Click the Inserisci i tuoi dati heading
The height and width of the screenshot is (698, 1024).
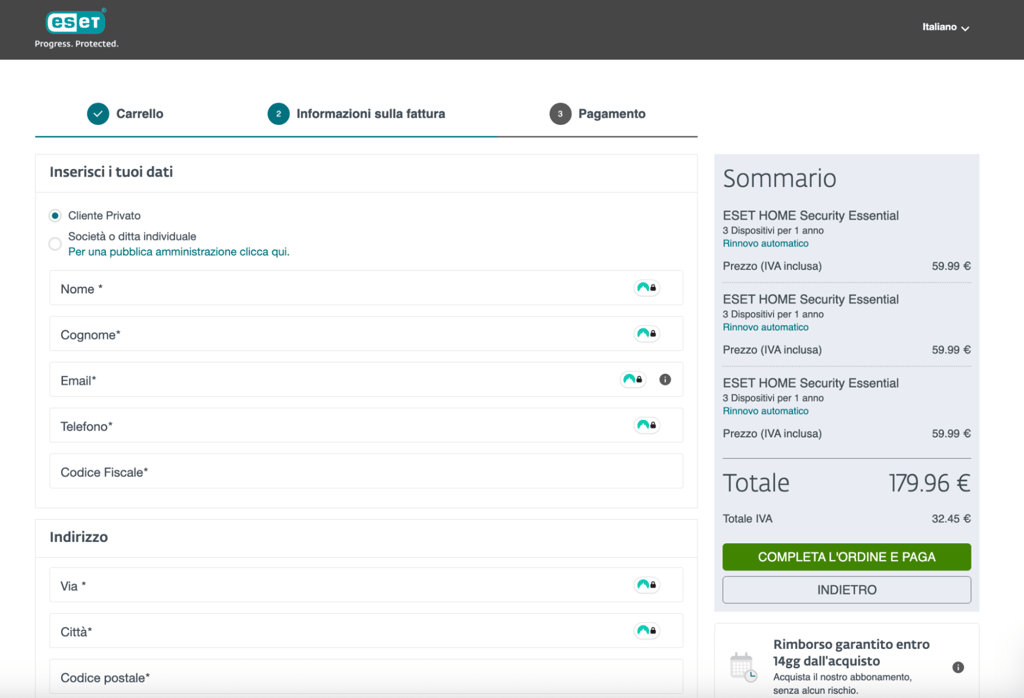(x=111, y=172)
